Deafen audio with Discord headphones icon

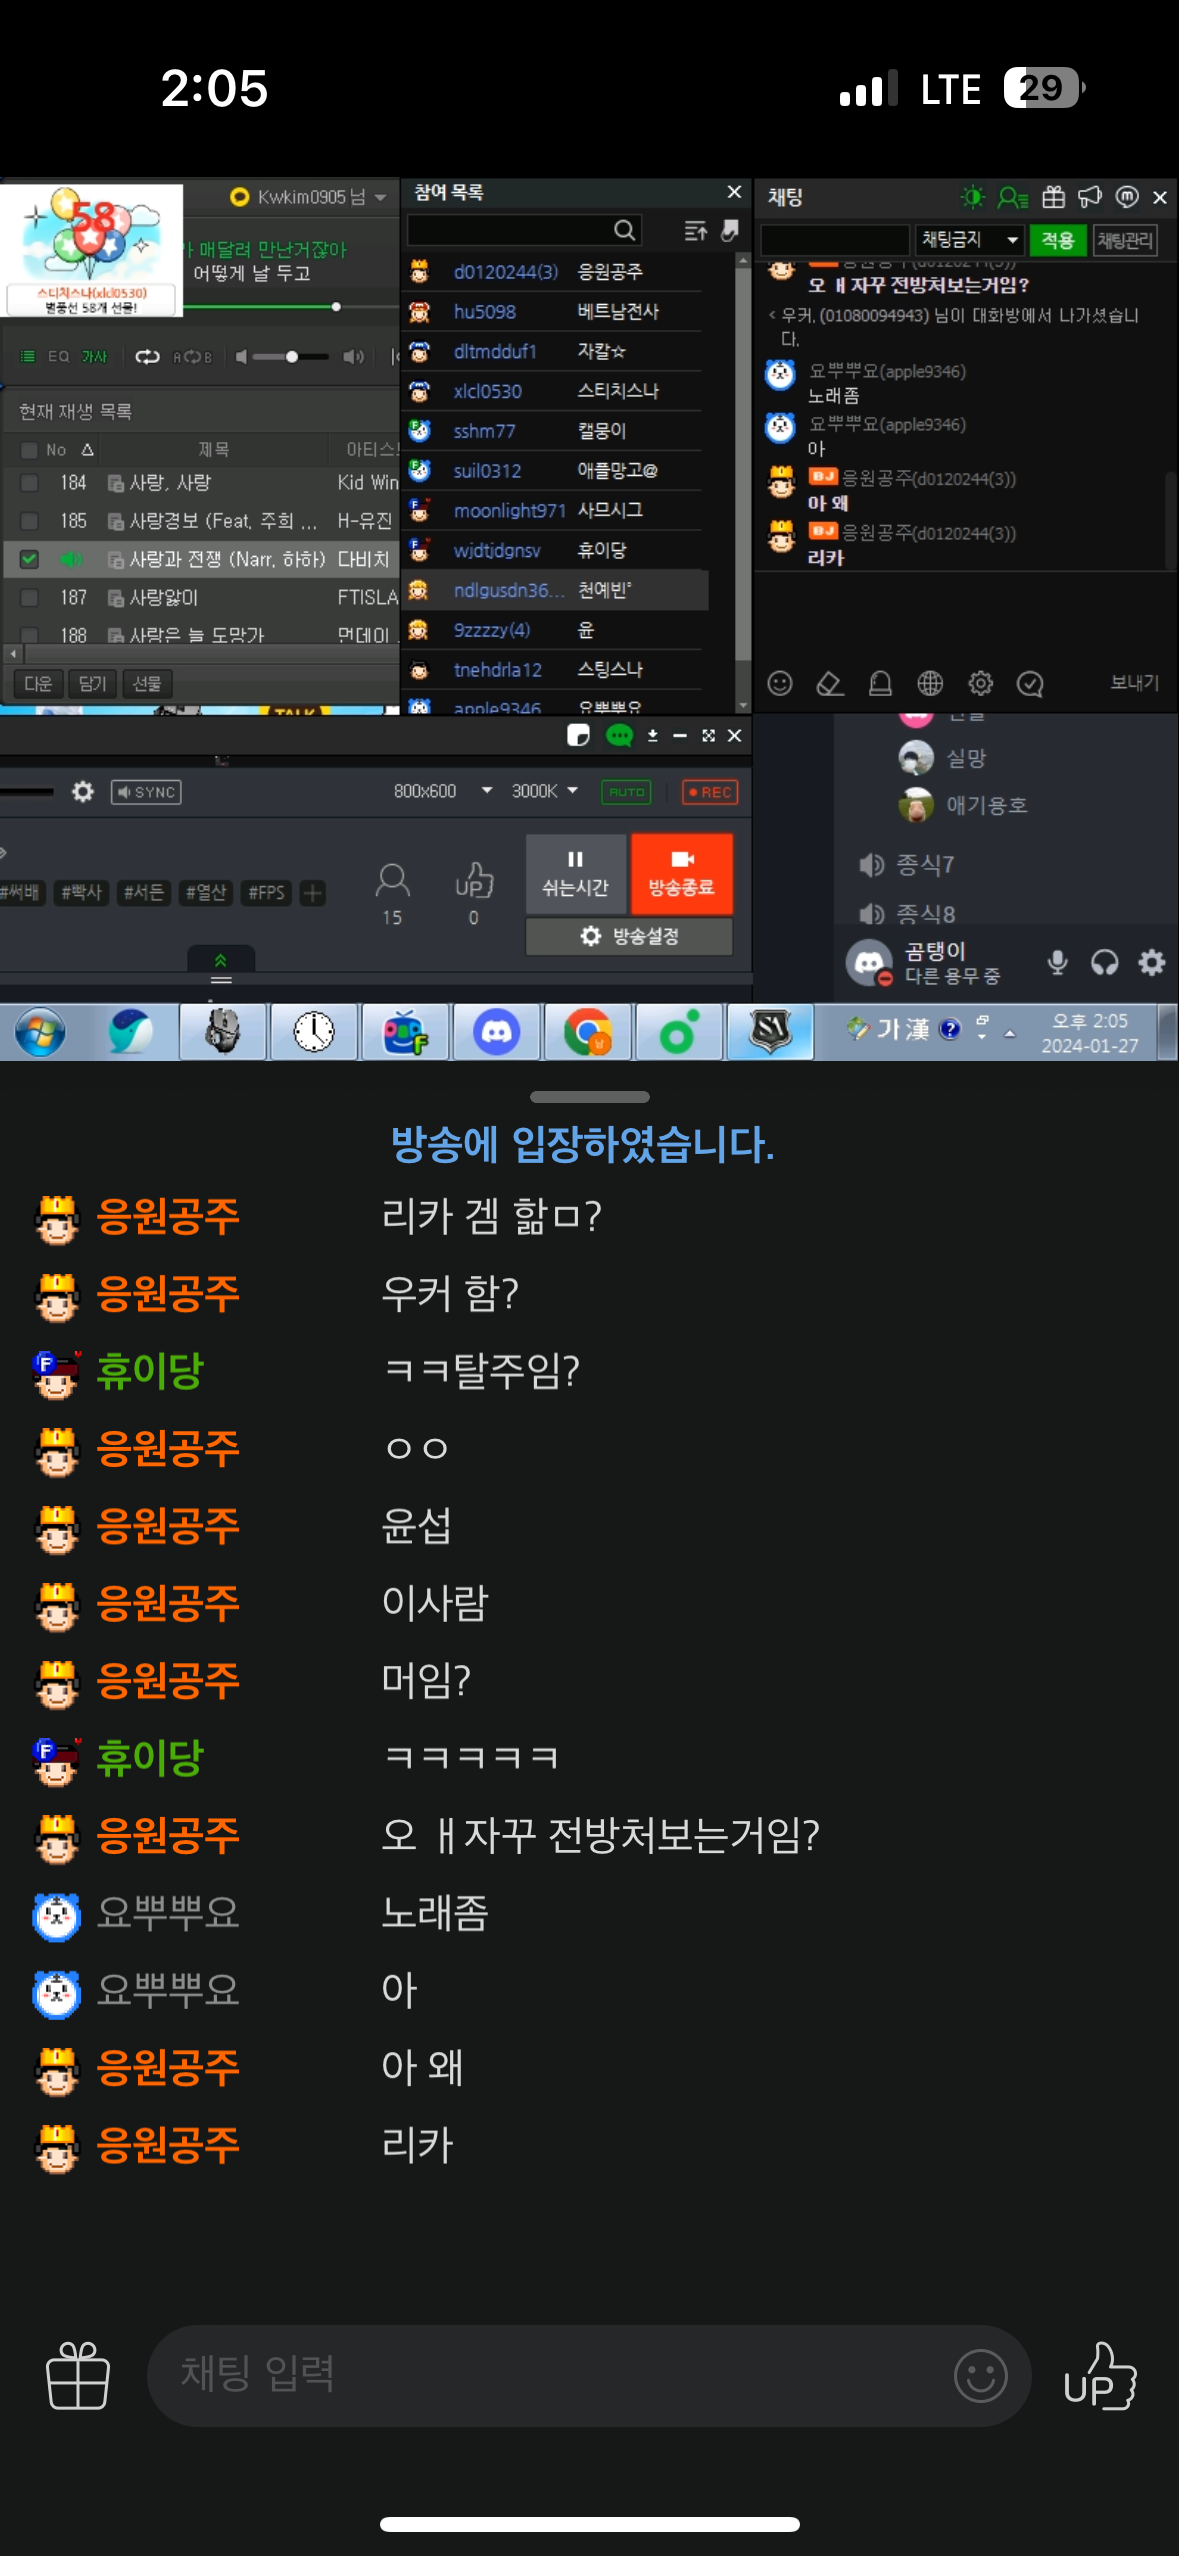click(1104, 962)
